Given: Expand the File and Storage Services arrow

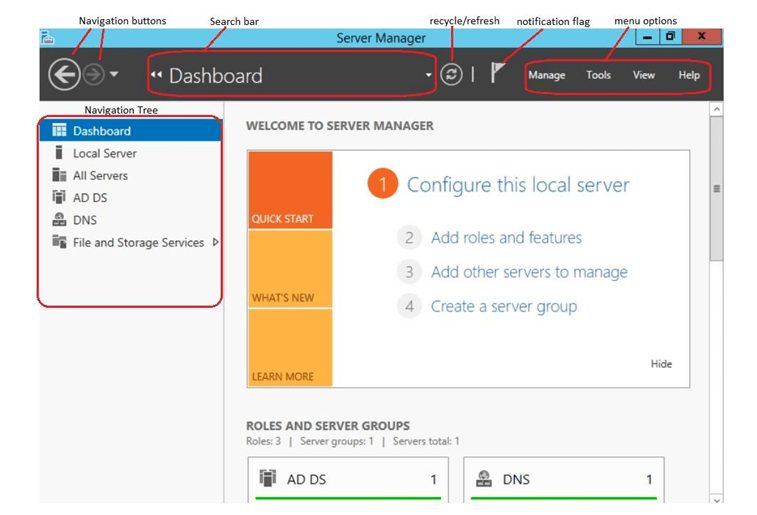Looking at the screenshot, I should point(216,242).
